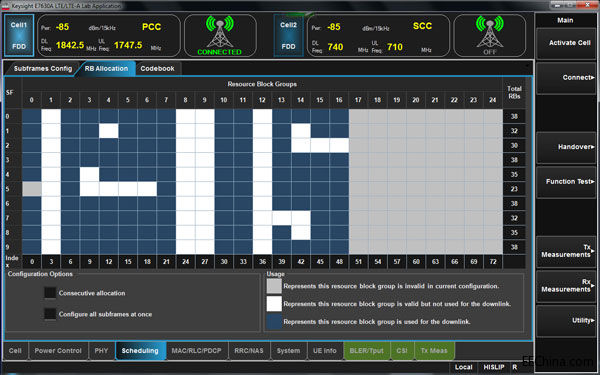Click Total RBs value 23 for subframe 5

coord(514,189)
